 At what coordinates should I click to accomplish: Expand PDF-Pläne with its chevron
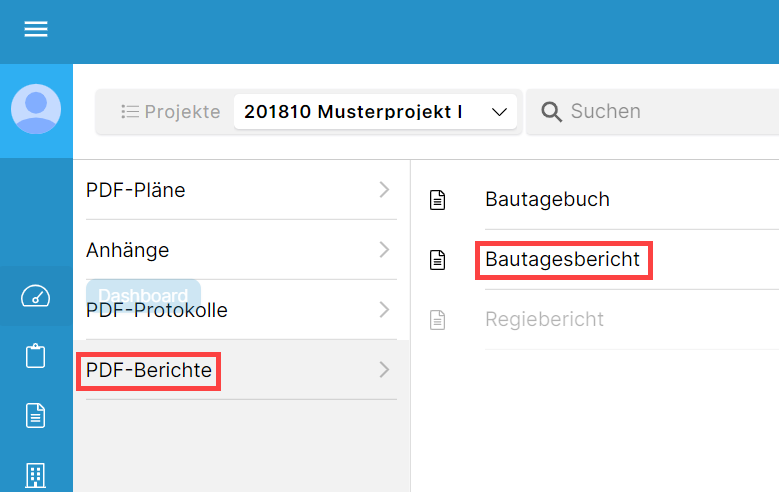[384, 189]
